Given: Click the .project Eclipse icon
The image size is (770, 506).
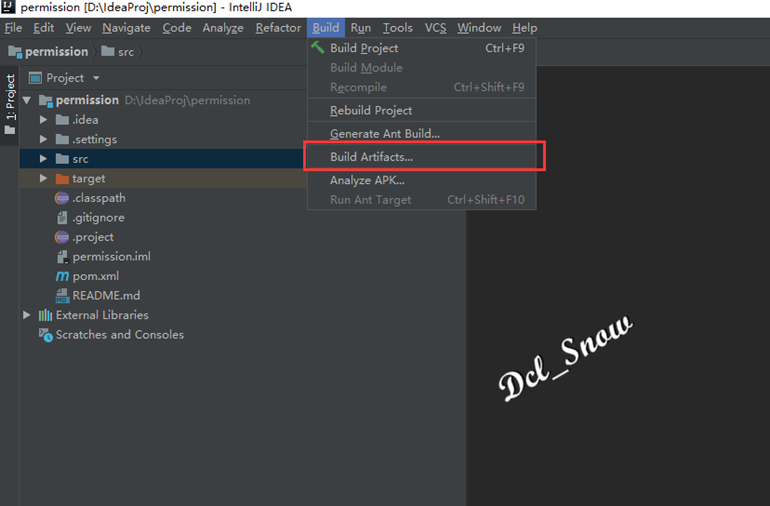Looking at the screenshot, I should coord(62,237).
